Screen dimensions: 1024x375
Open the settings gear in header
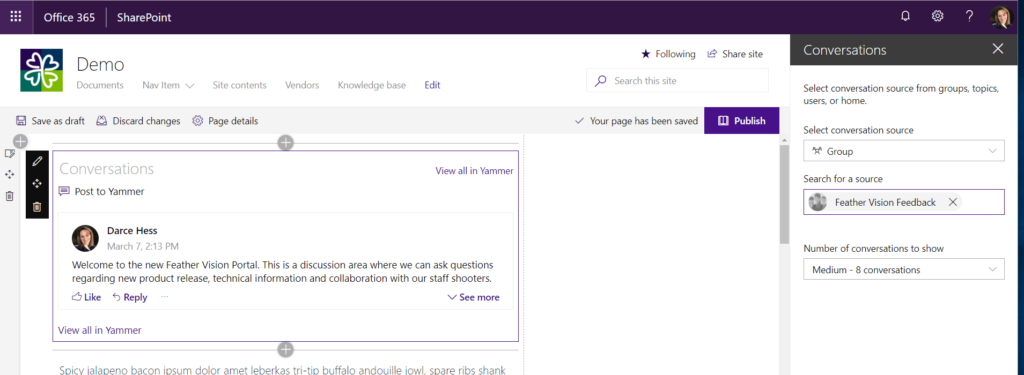(937, 16)
